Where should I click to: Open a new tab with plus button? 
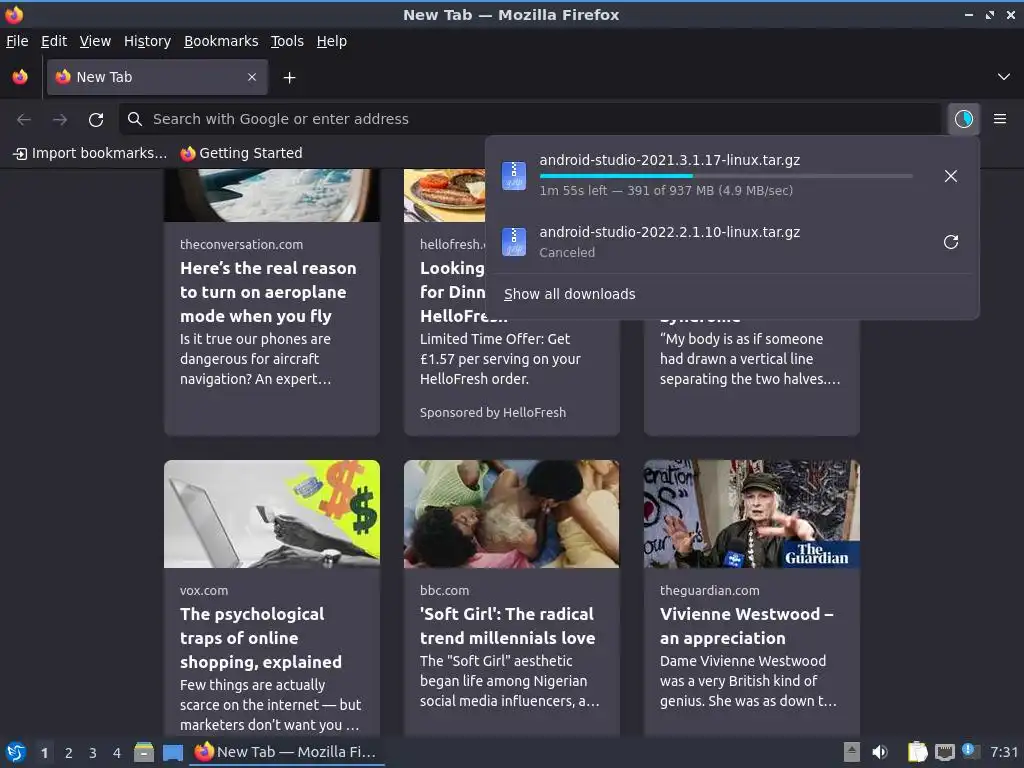[289, 78]
